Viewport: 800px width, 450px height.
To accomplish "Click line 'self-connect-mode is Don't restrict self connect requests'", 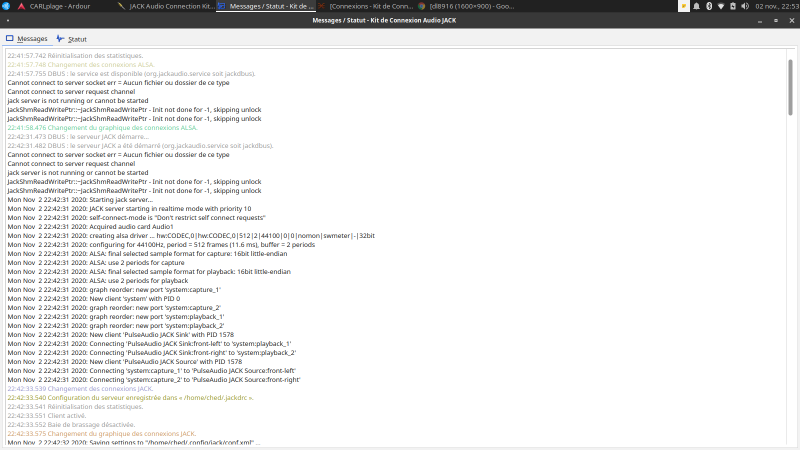I will (x=136, y=217).
